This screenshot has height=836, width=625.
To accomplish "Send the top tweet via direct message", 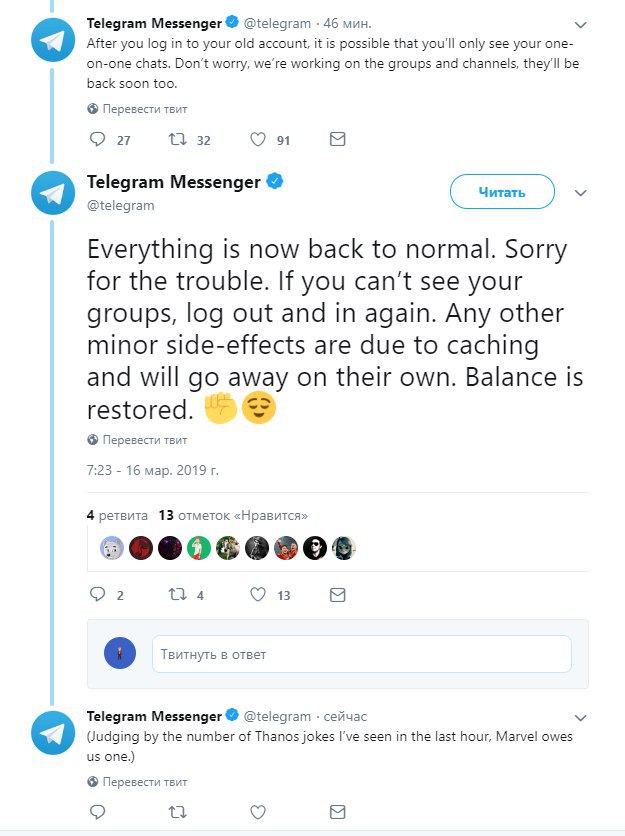I will [338, 140].
